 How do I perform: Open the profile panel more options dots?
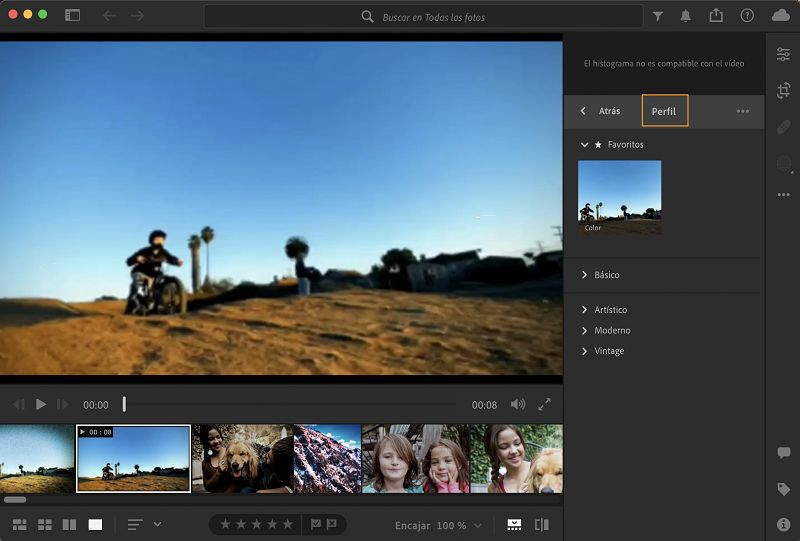pyautogui.click(x=743, y=111)
